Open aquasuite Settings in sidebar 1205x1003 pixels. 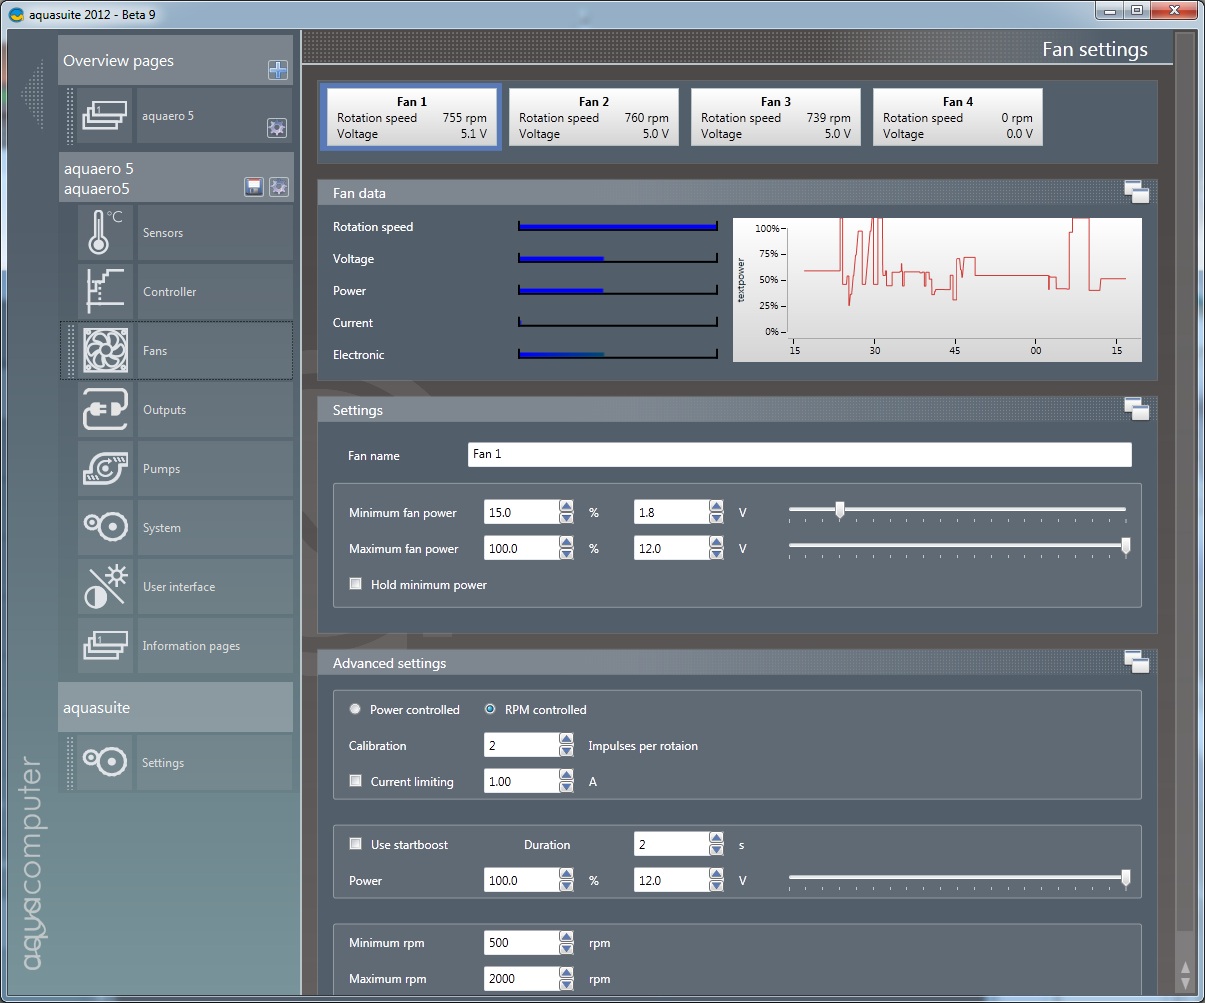(x=163, y=763)
